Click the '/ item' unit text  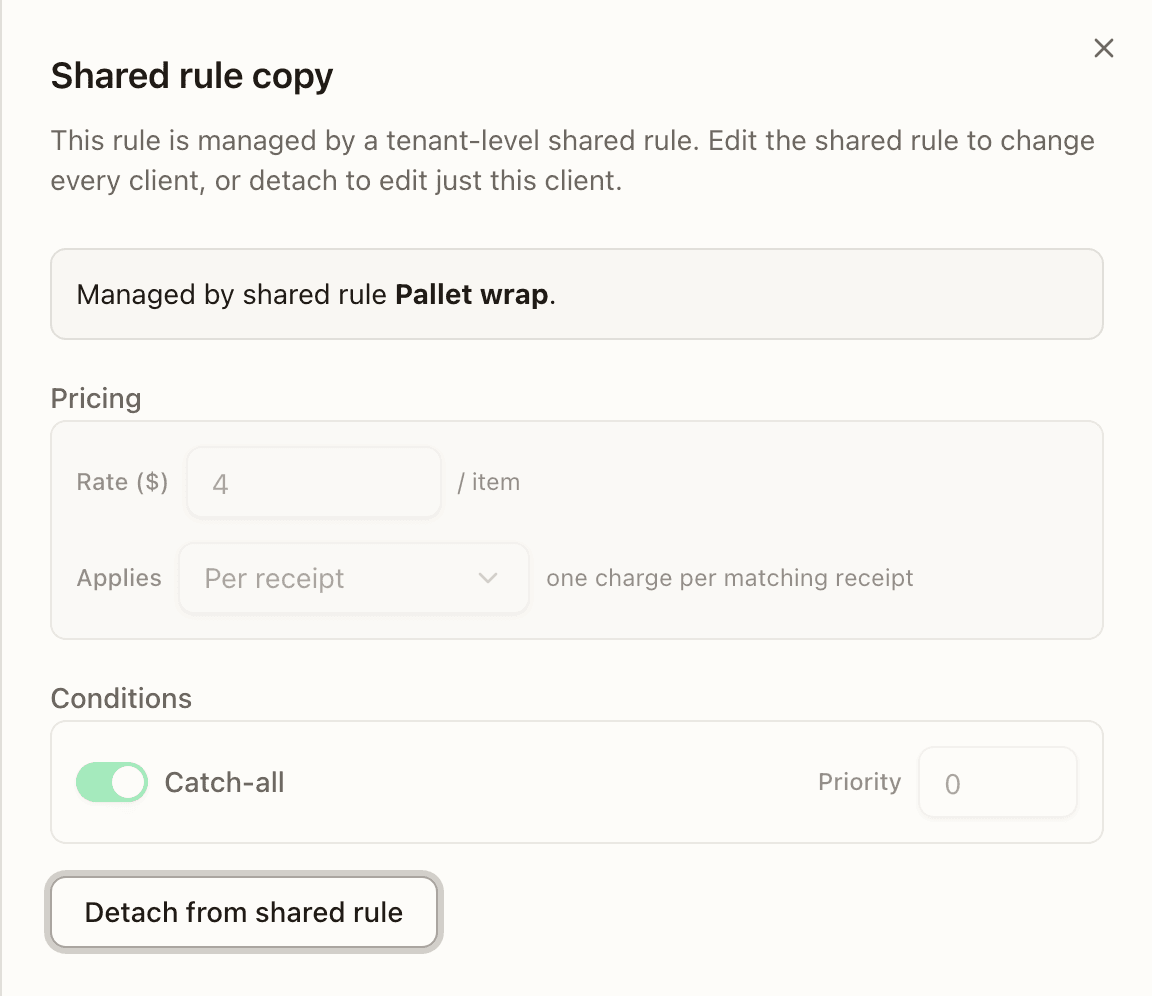489,482
